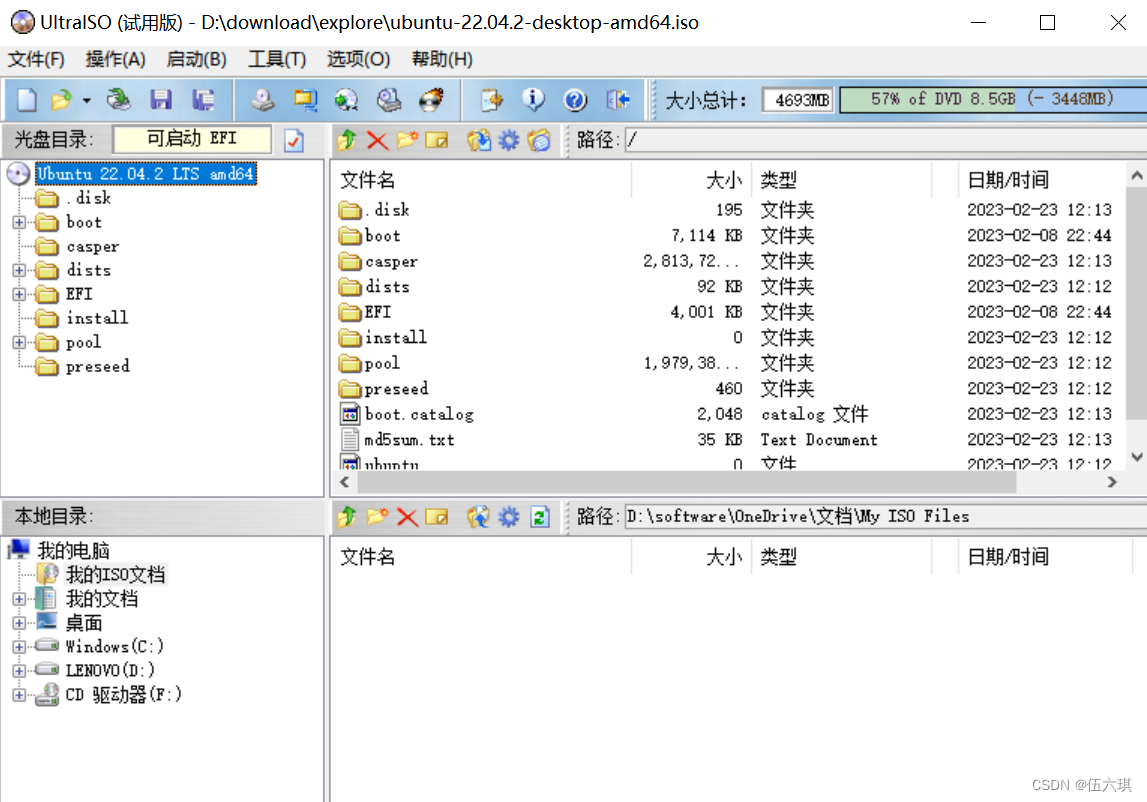The width and height of the screenshot is (1147, 802).
Task: Sort ISO files by 类型 column
Action: (842, 180)
